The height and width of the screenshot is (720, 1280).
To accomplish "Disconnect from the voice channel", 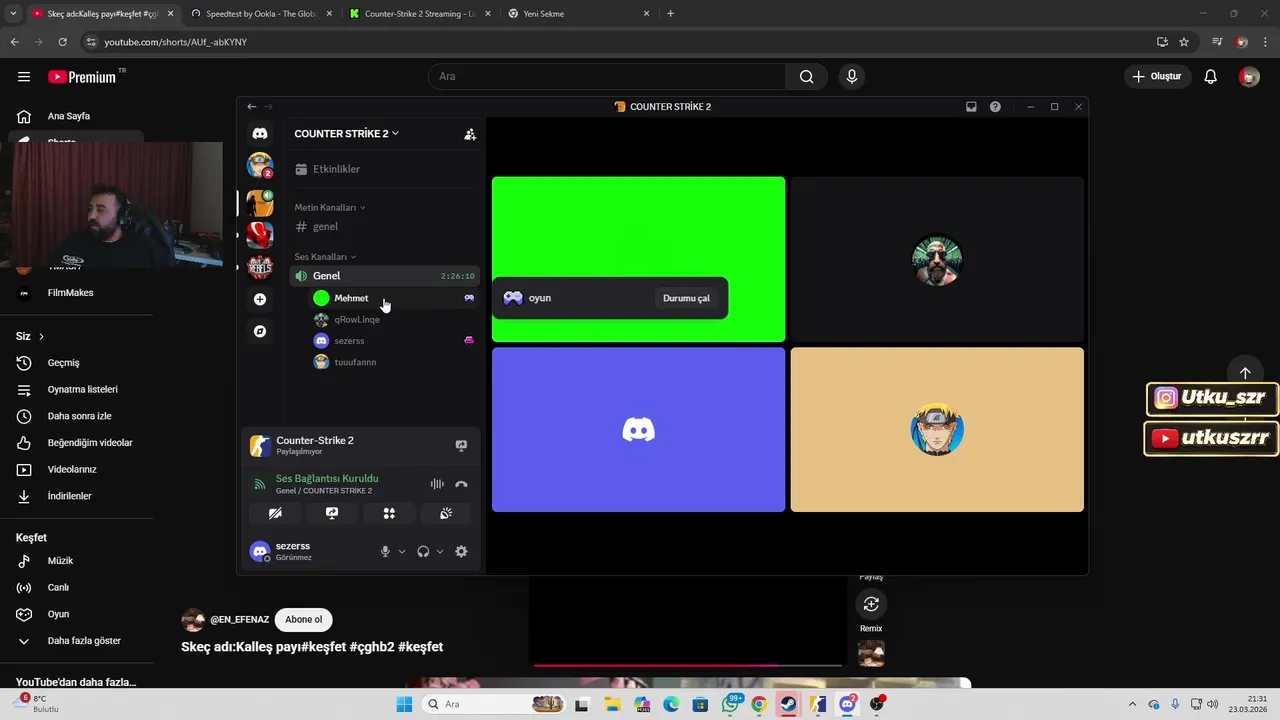I will 461,484.
